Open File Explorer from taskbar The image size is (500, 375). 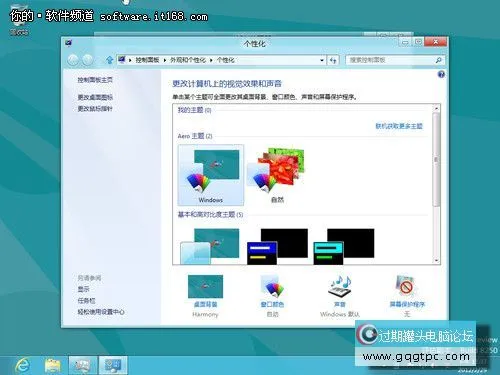(53, 365)
